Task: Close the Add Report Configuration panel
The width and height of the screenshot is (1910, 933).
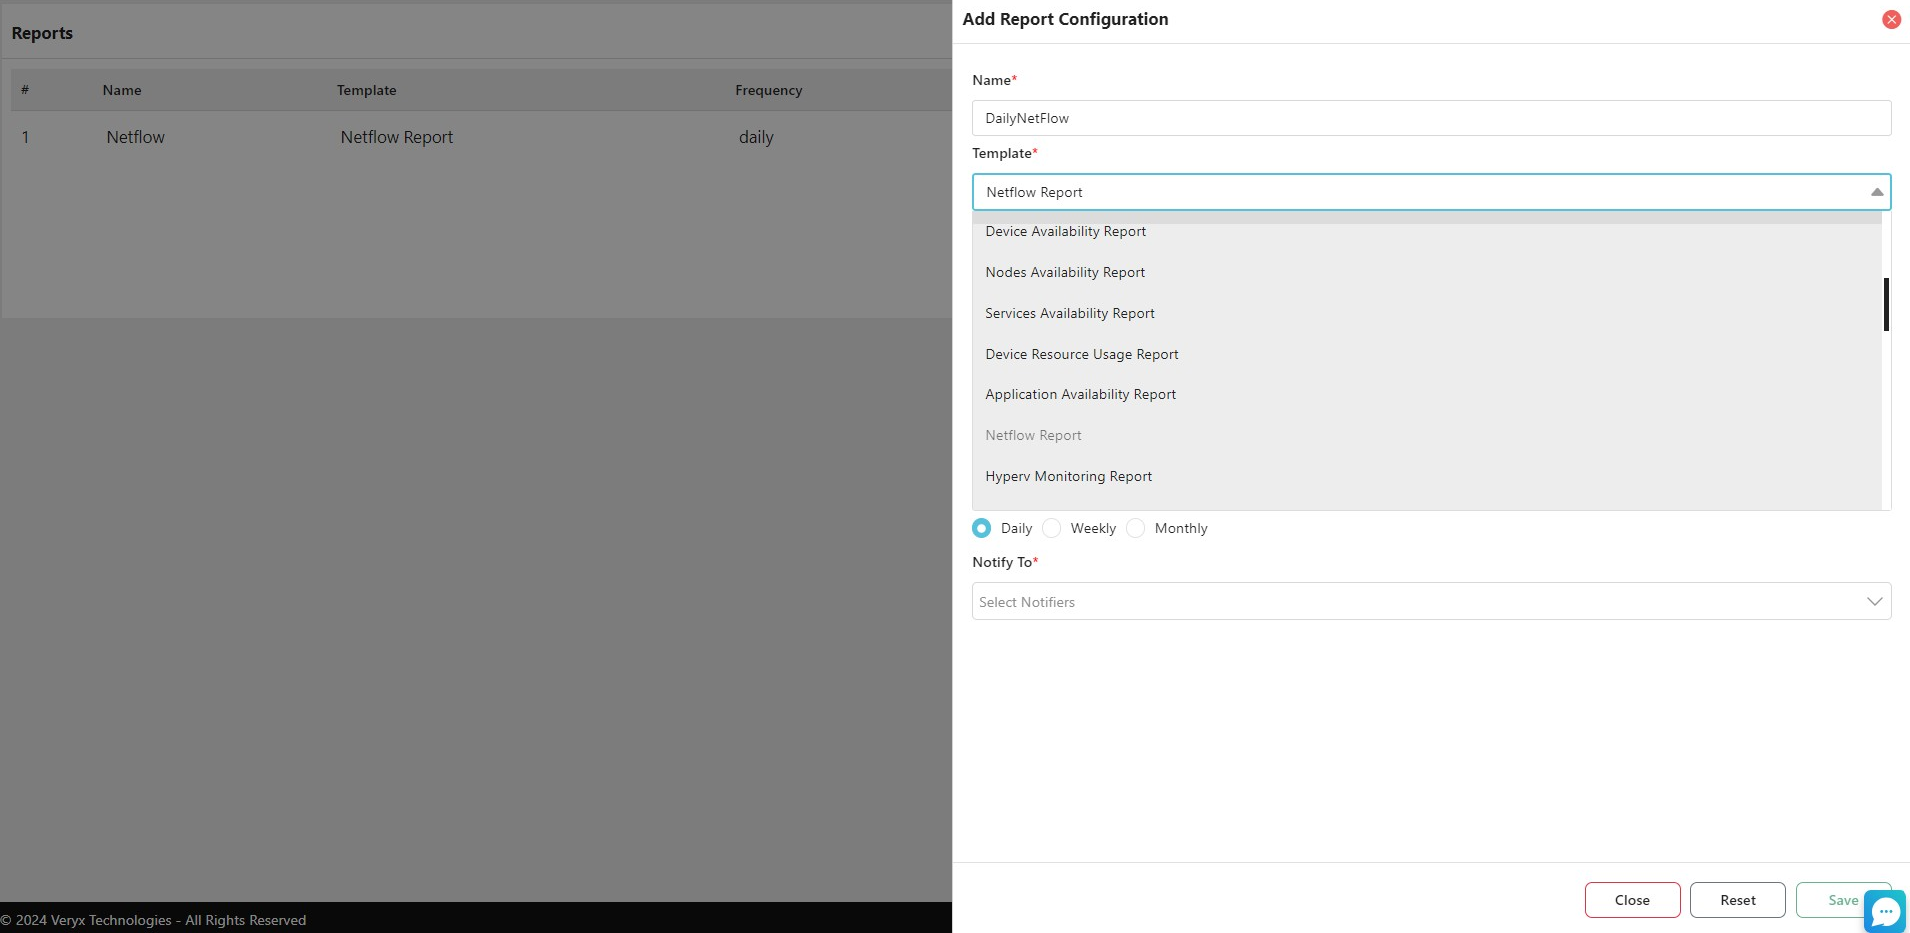Action: click(x=1890, y=20)
